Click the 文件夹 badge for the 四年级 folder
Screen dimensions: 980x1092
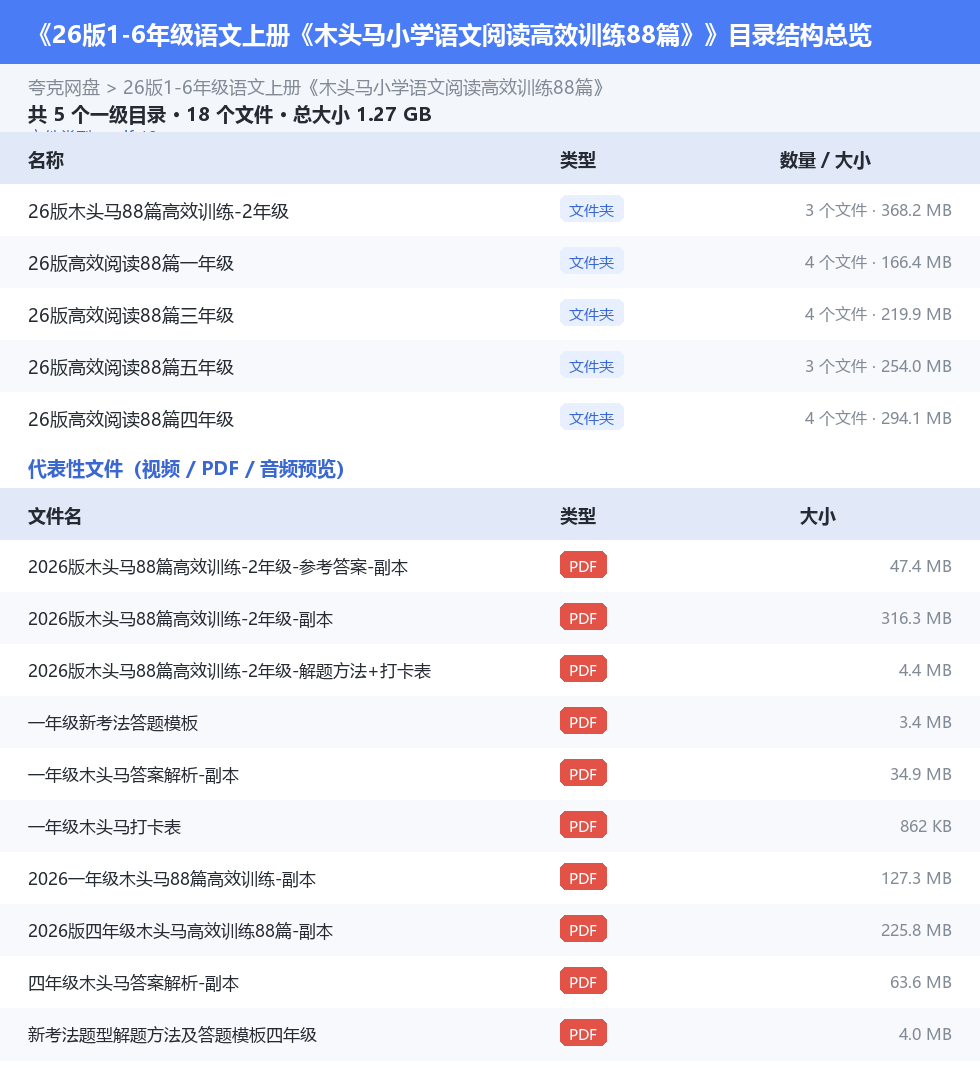coord(591,418)
